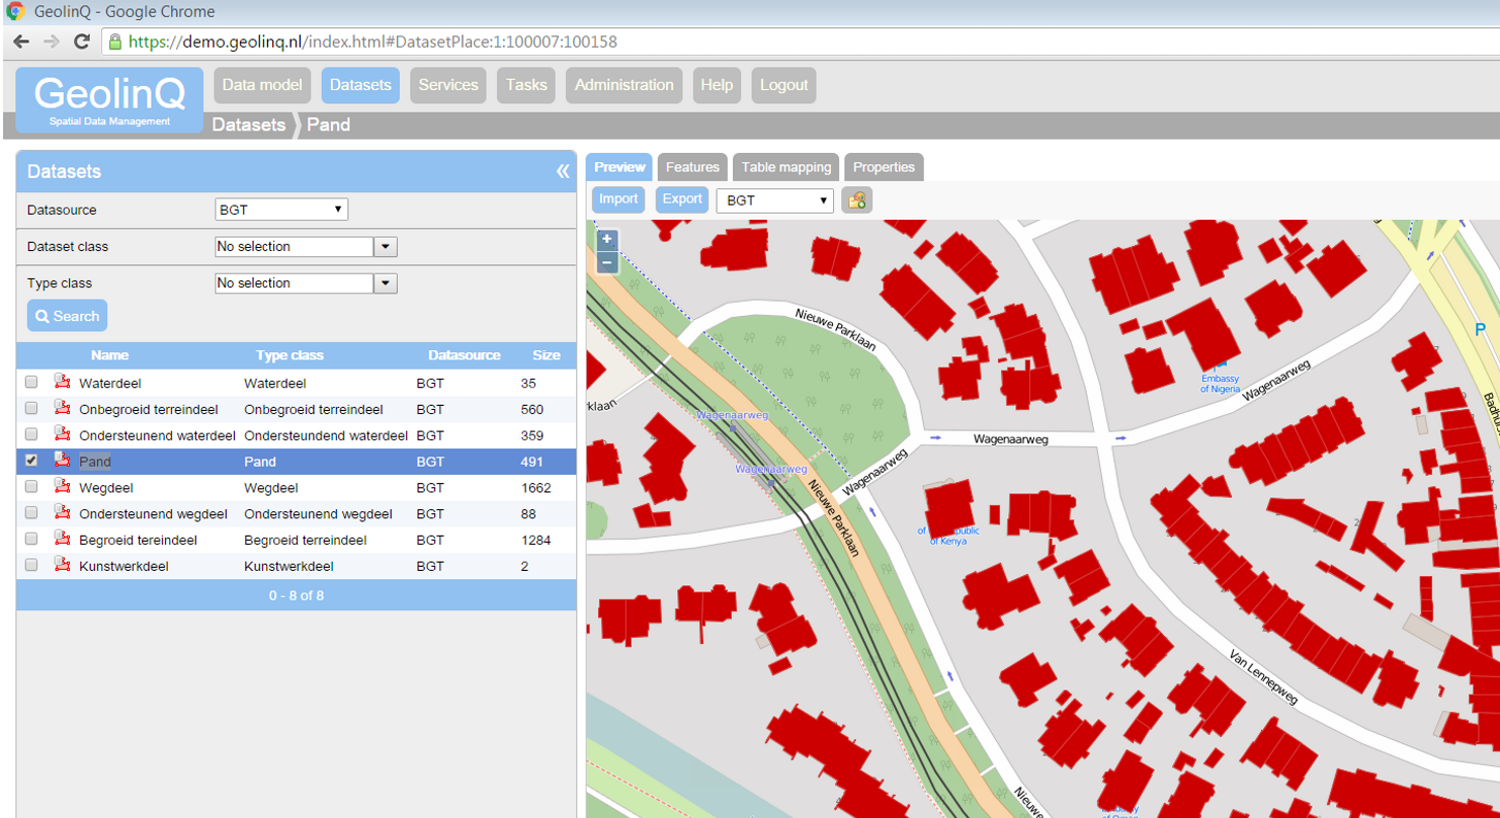This screenshot has height=818, width=1500.
Task: Open the Services menu
Action: [448, 85]
